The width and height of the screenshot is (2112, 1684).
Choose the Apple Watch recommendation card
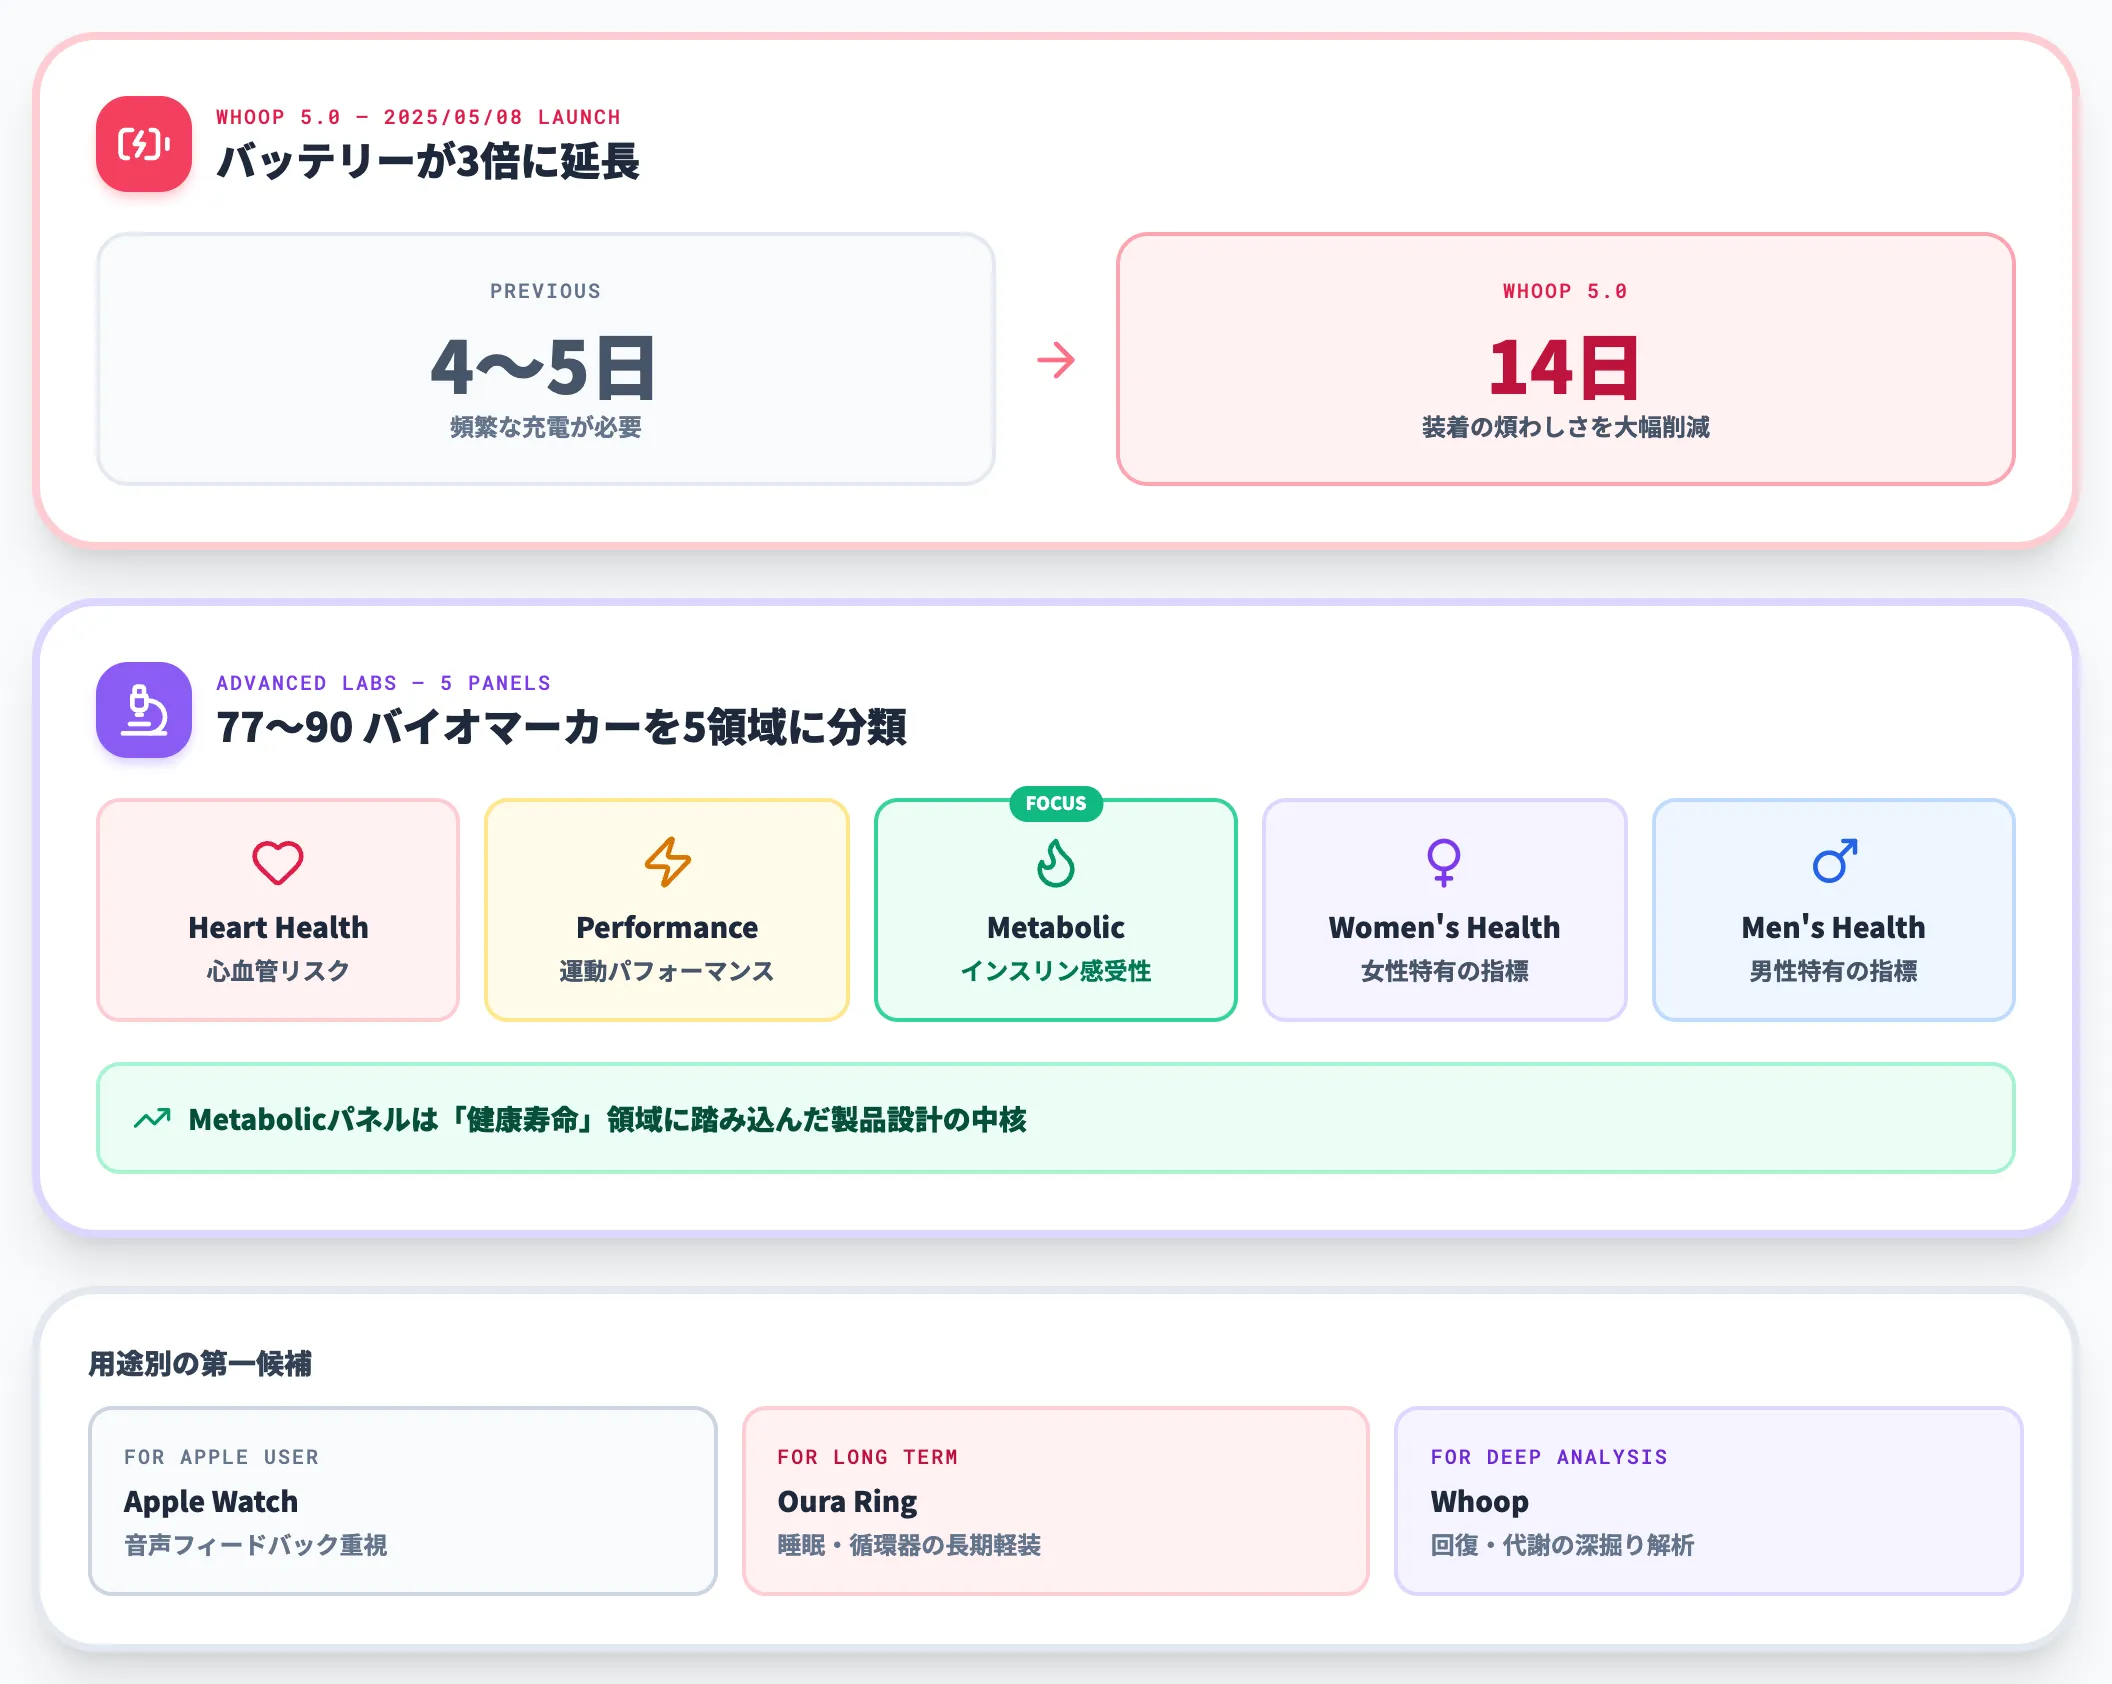click(403, 1501)
